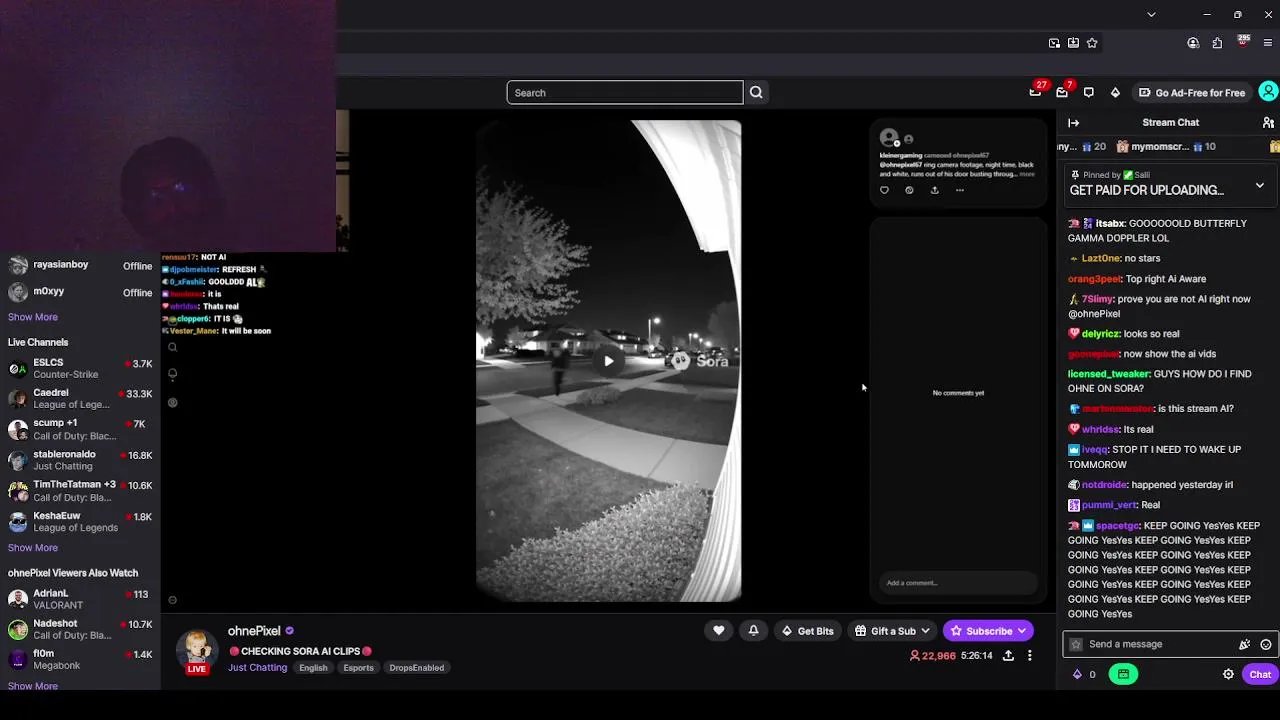Open AdrianL VALORANT channel
Screen dimensions: 1280x720
[x=80, y=599]
